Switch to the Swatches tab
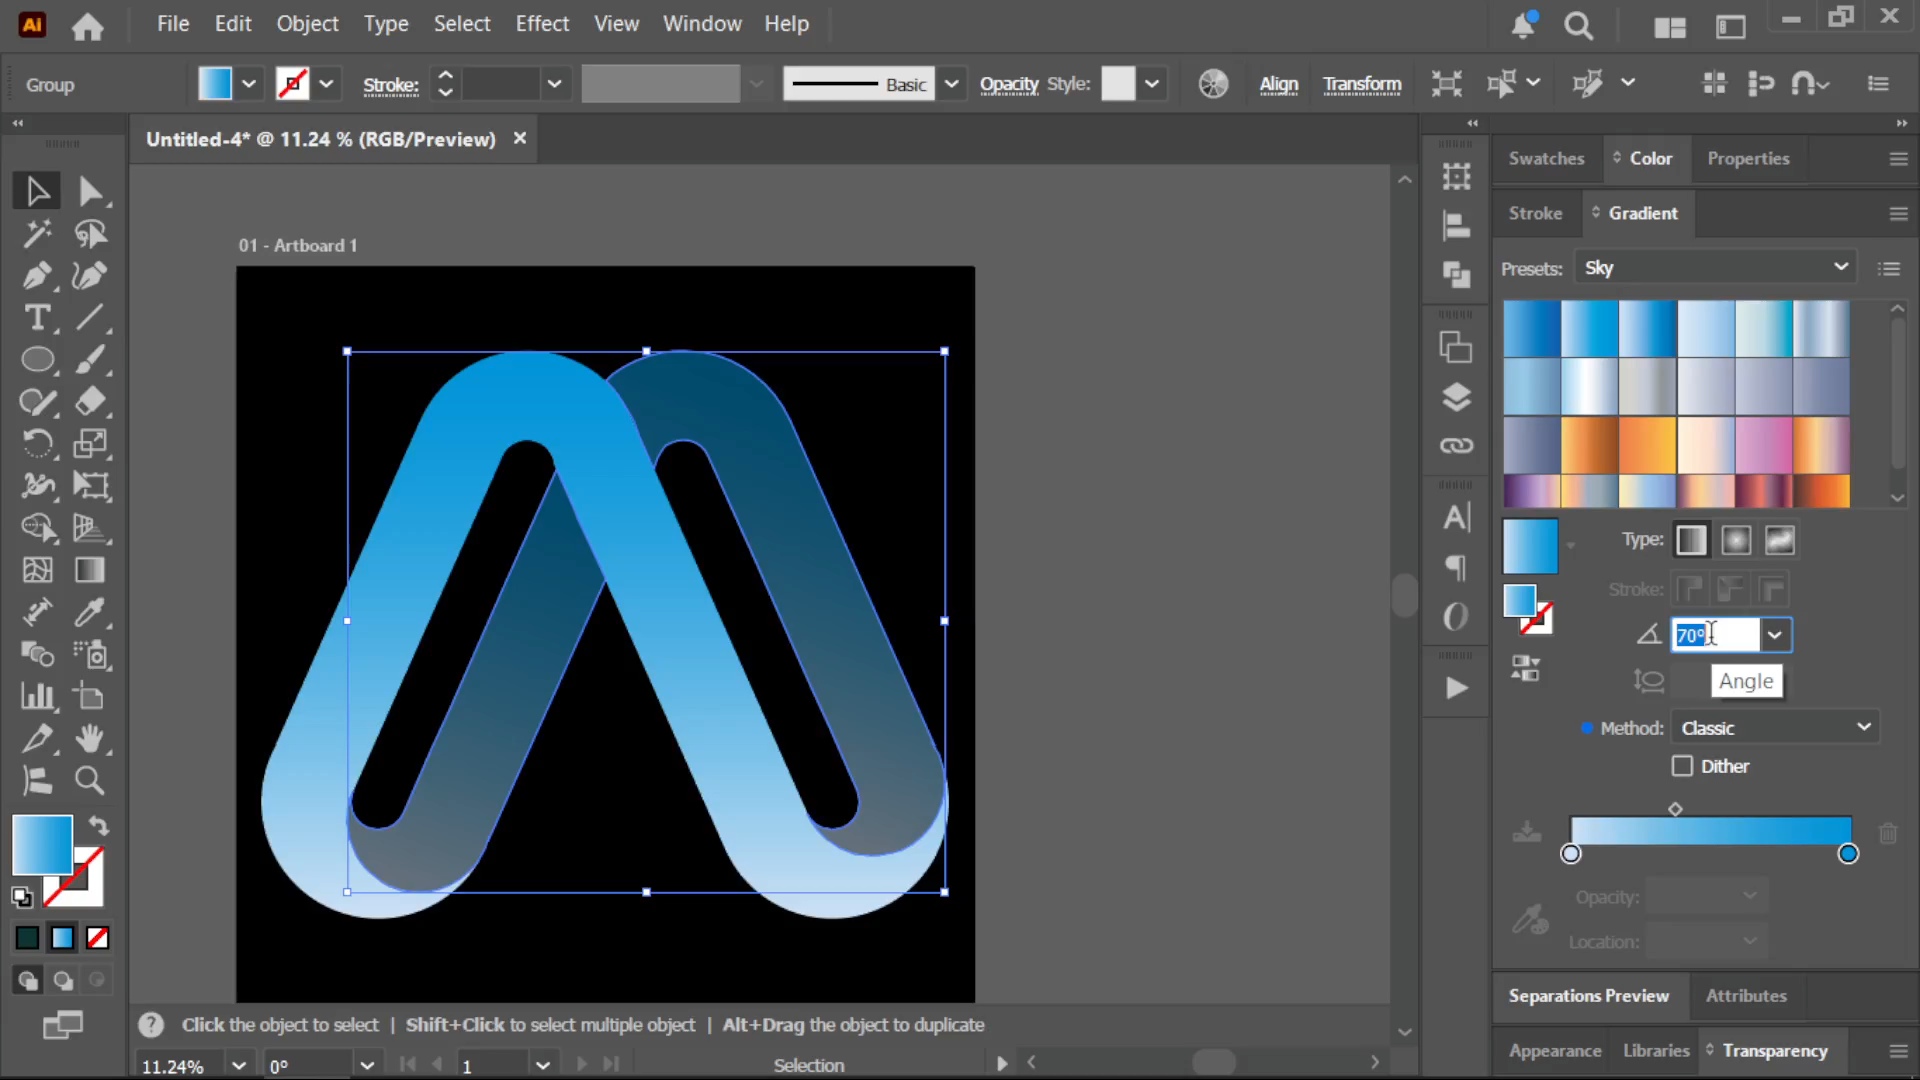Screen dimensions: 1920x1080 (1546, 158)
